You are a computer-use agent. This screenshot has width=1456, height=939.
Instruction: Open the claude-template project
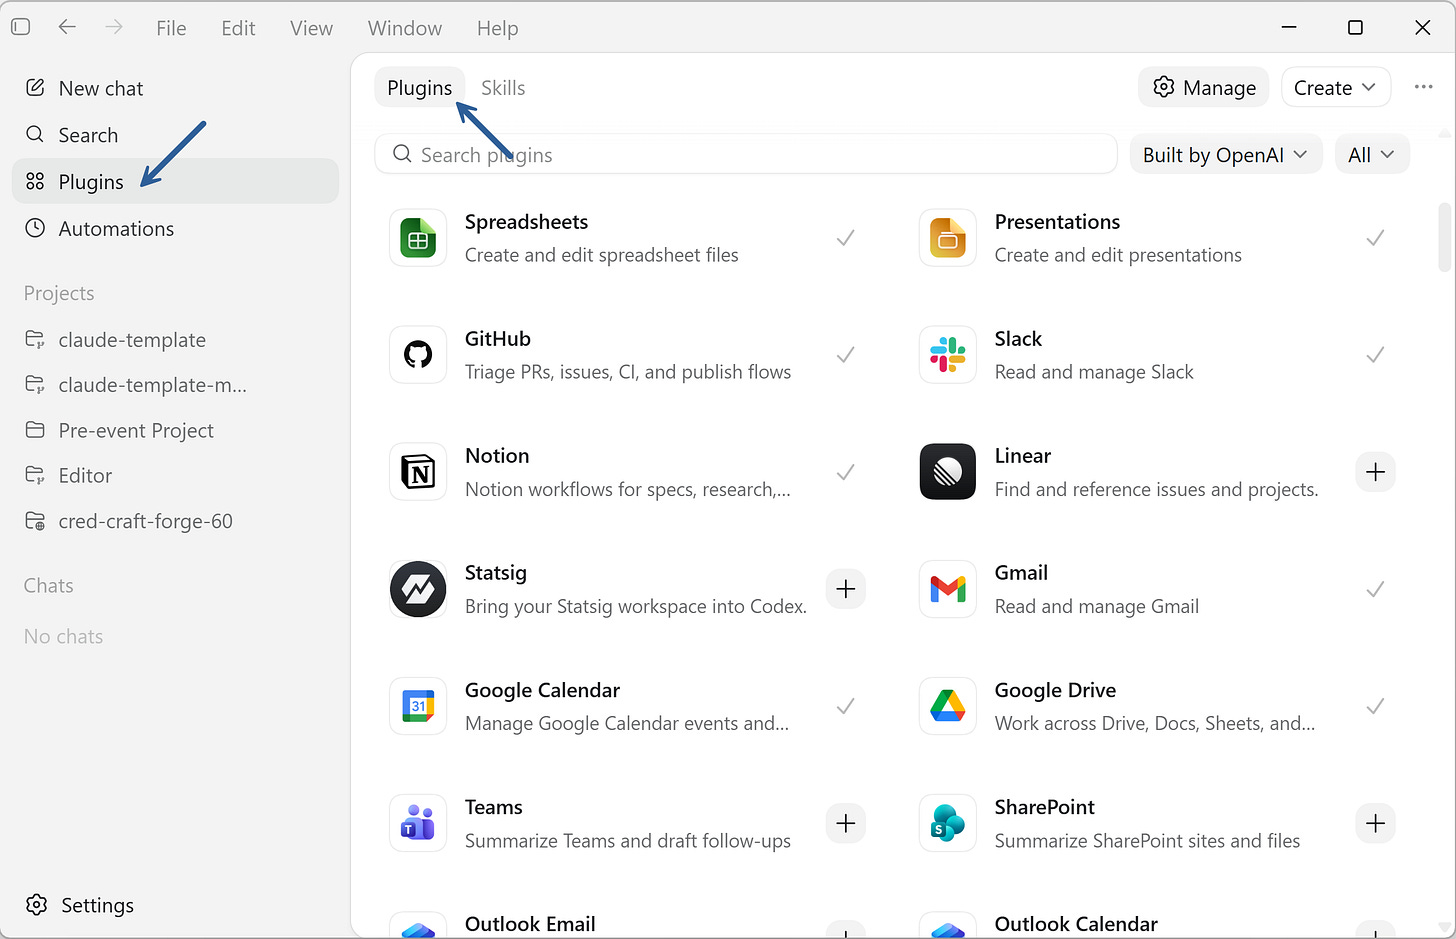pos(175,340)
